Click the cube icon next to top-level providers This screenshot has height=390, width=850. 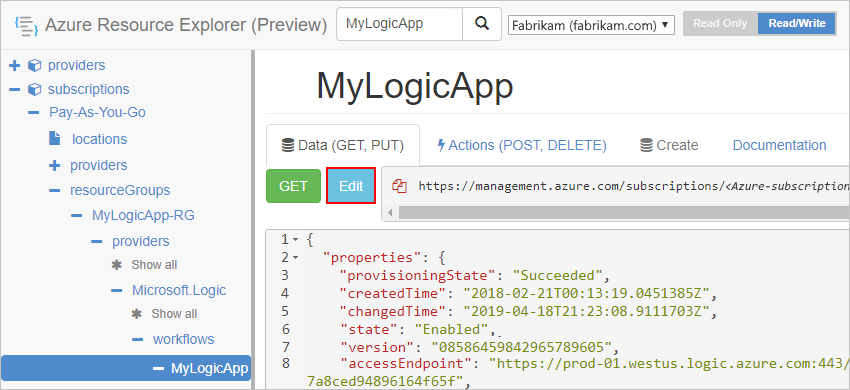[34, 66]
